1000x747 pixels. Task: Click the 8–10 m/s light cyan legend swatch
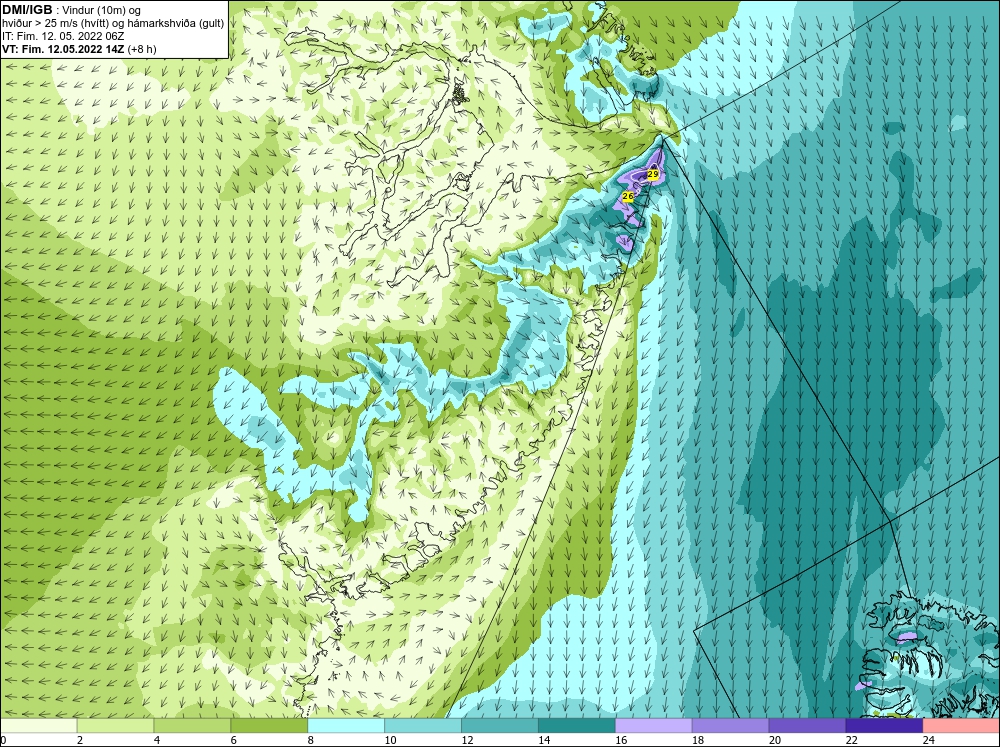(346, 726)
